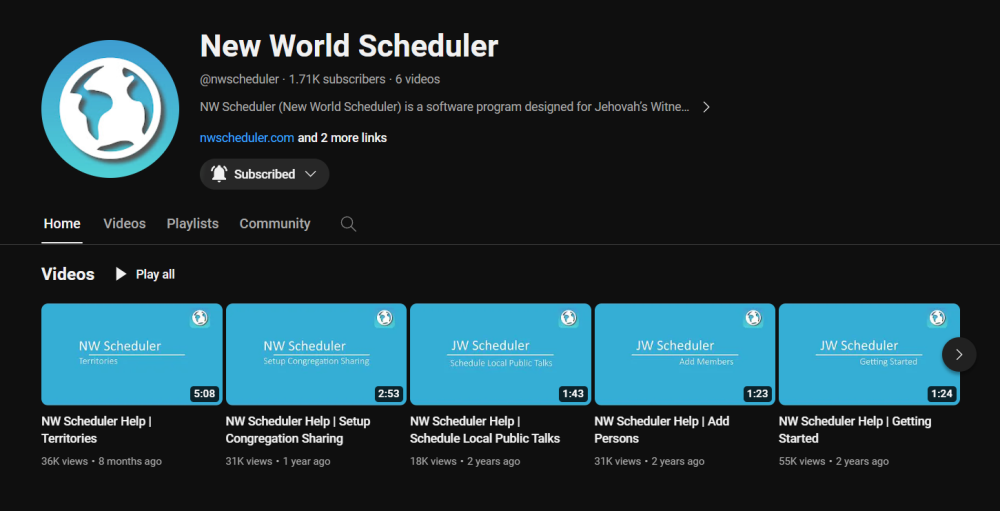
Task: Click globe watermark on Getting Started thumbnail
Action: point(937,318)
